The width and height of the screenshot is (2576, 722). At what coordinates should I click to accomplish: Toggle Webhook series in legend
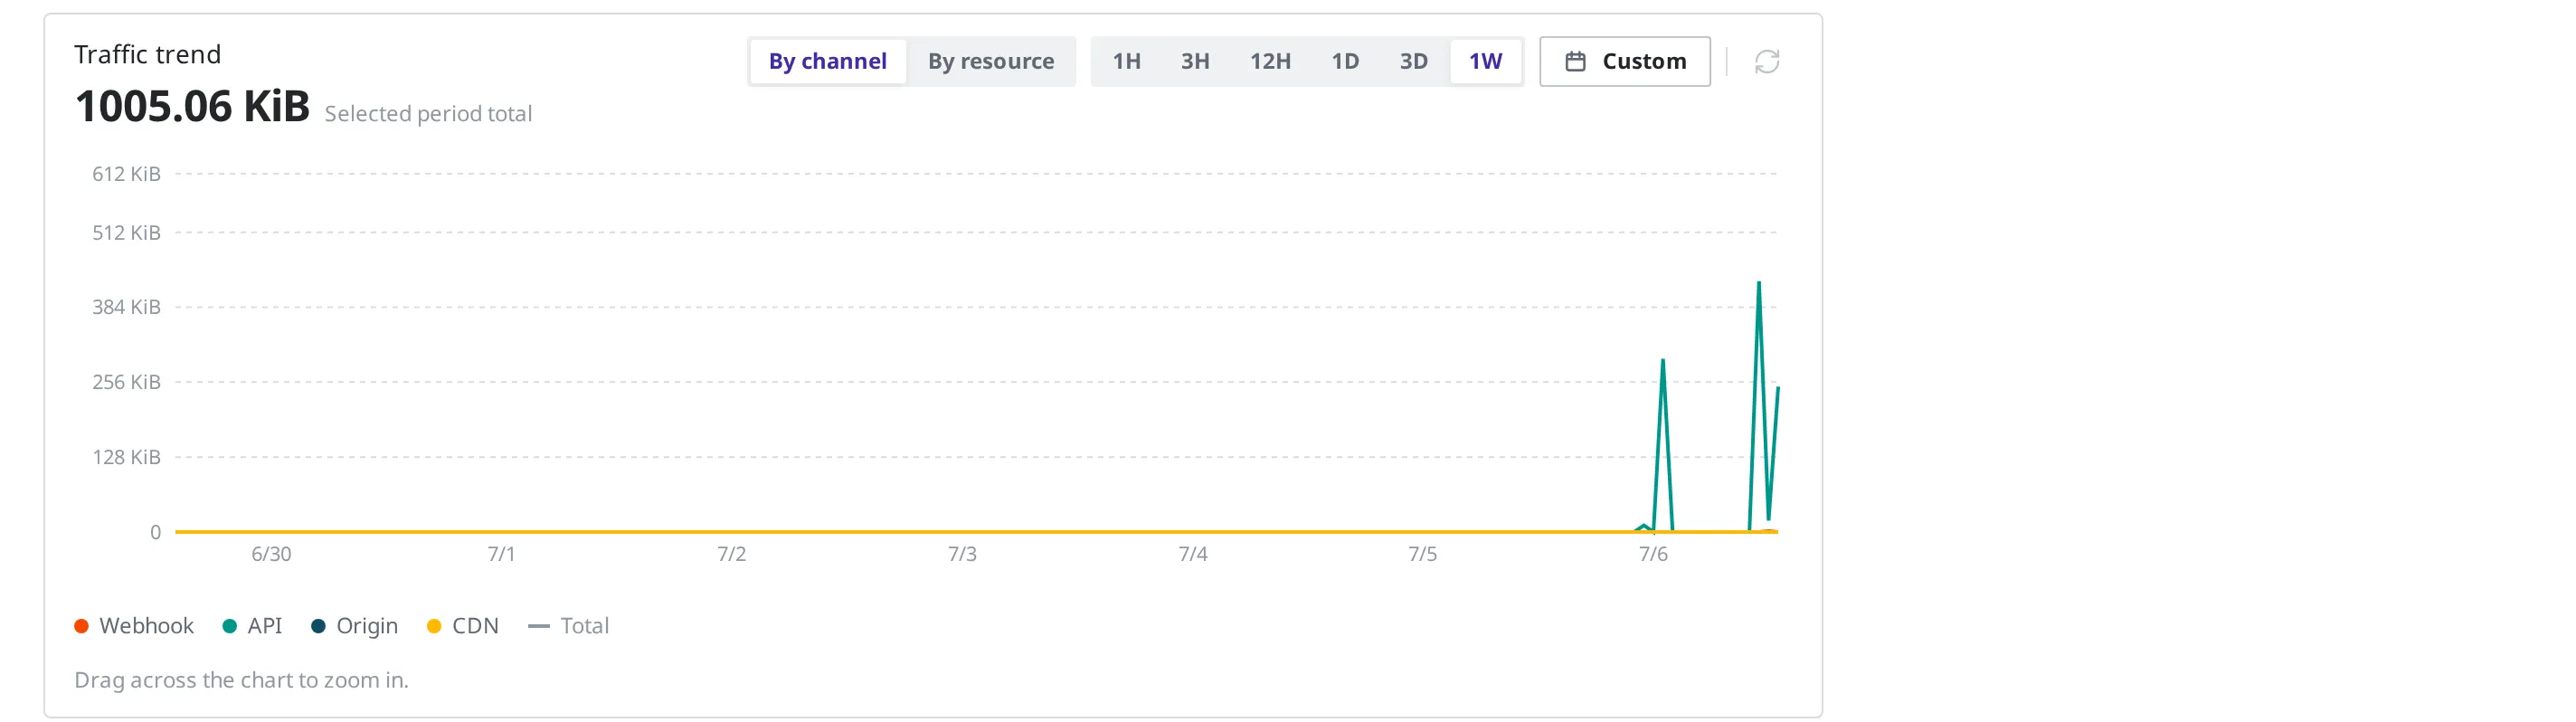[134, 626]
